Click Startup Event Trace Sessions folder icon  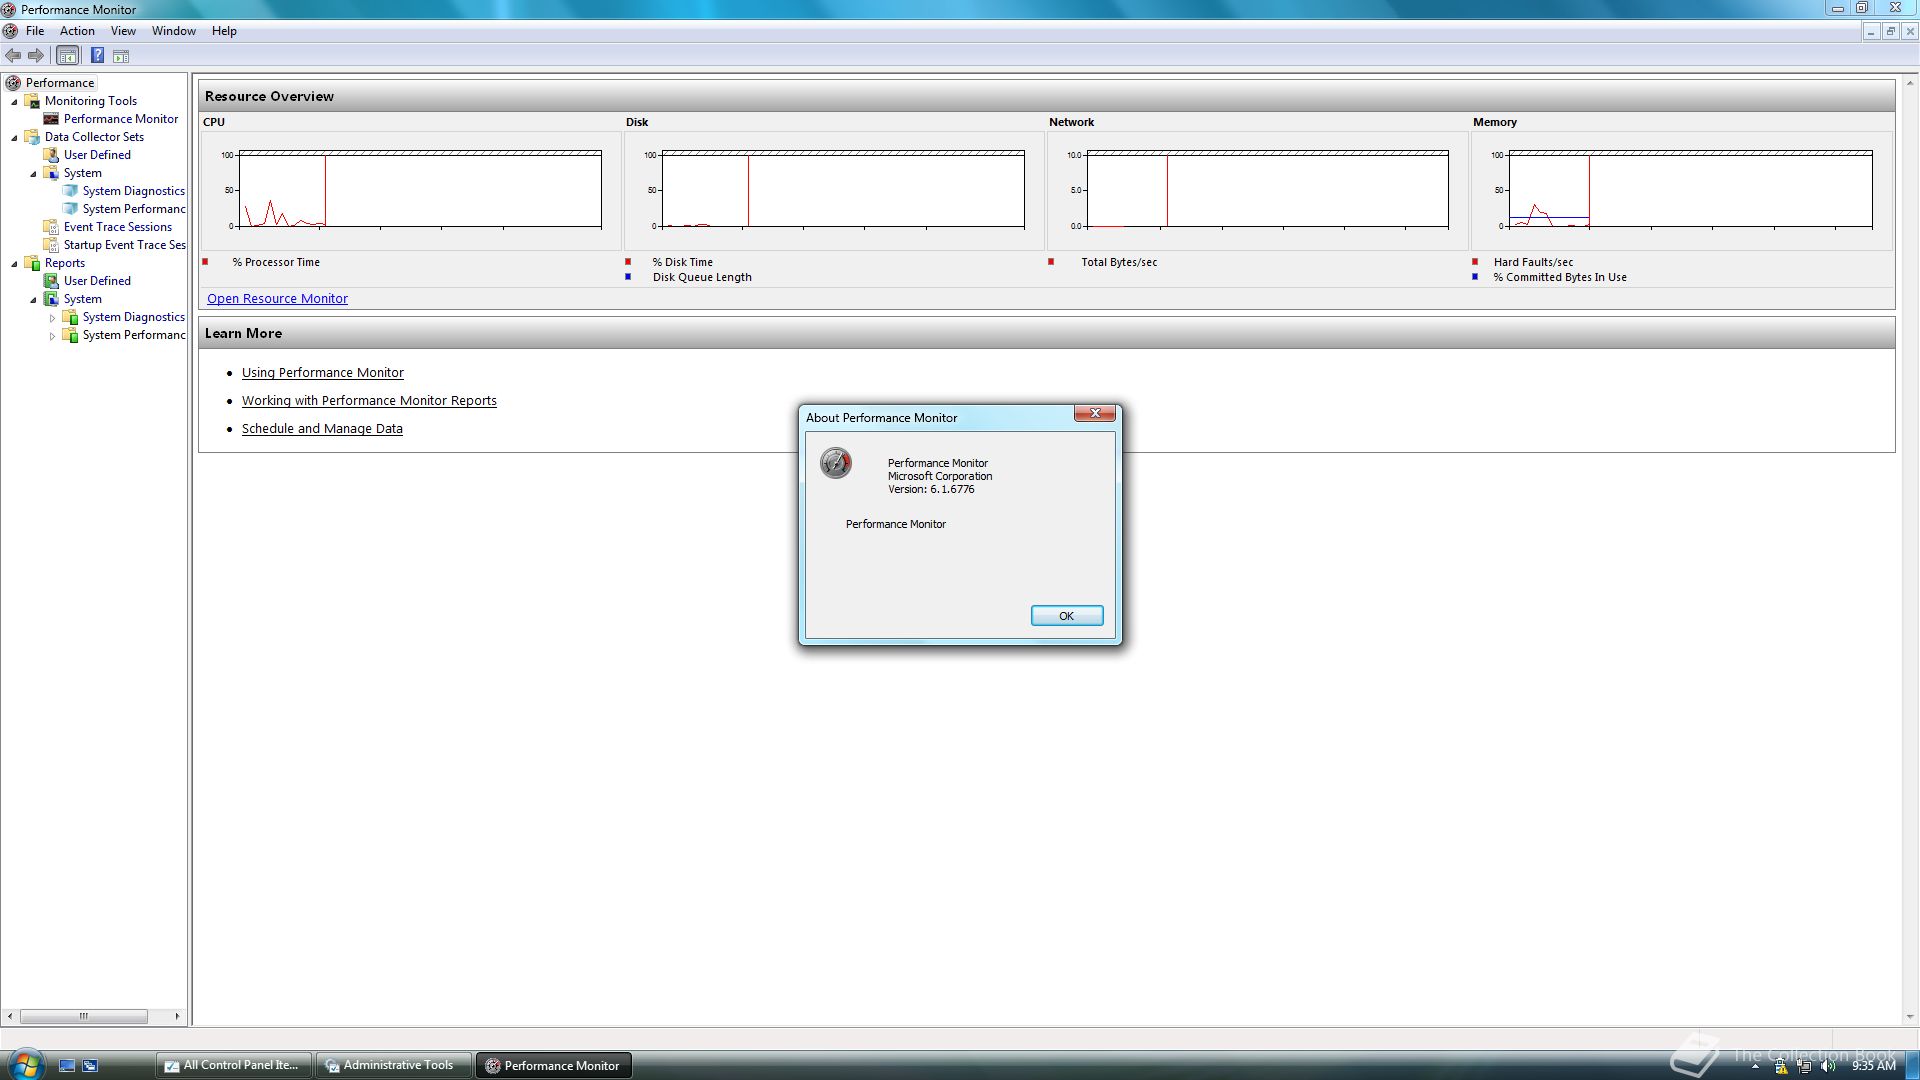click(51, 245)
